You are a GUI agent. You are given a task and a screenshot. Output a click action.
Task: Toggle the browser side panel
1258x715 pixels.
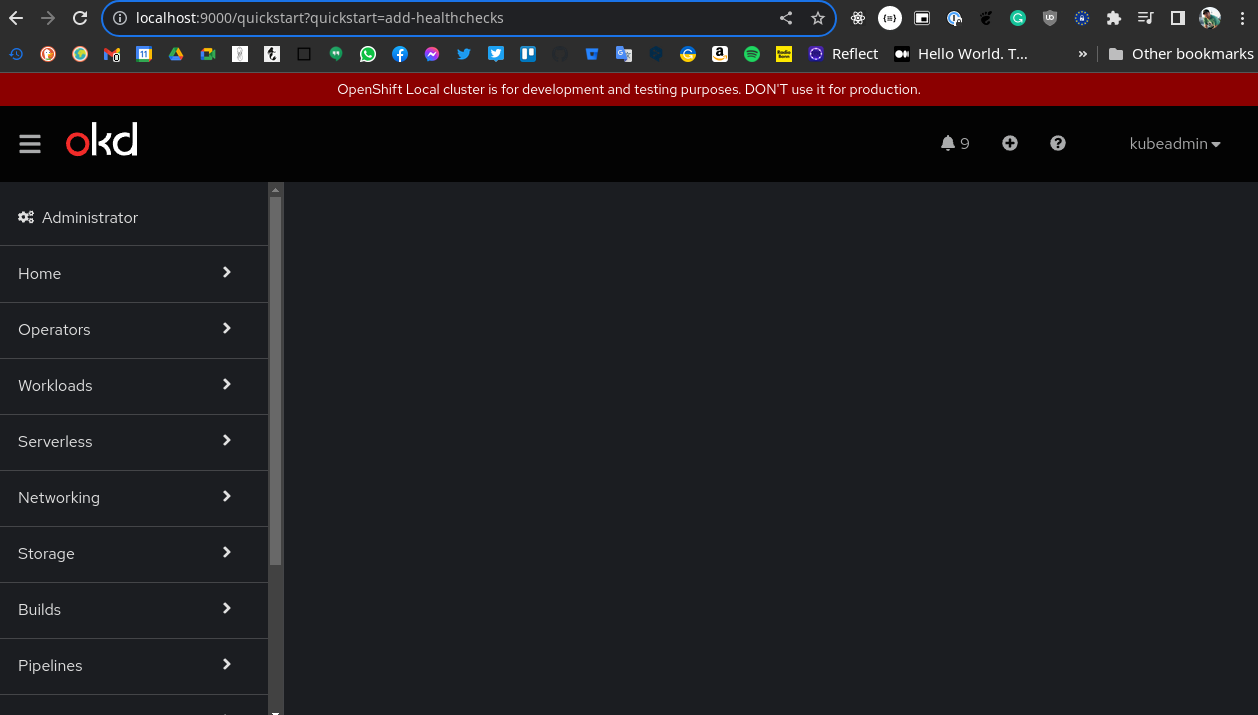(x=1178, y=18)
